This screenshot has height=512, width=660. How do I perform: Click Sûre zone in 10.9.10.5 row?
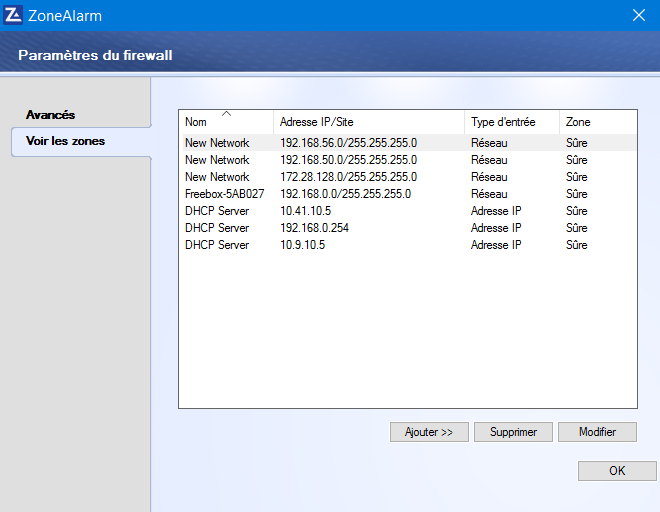[577, 245]
